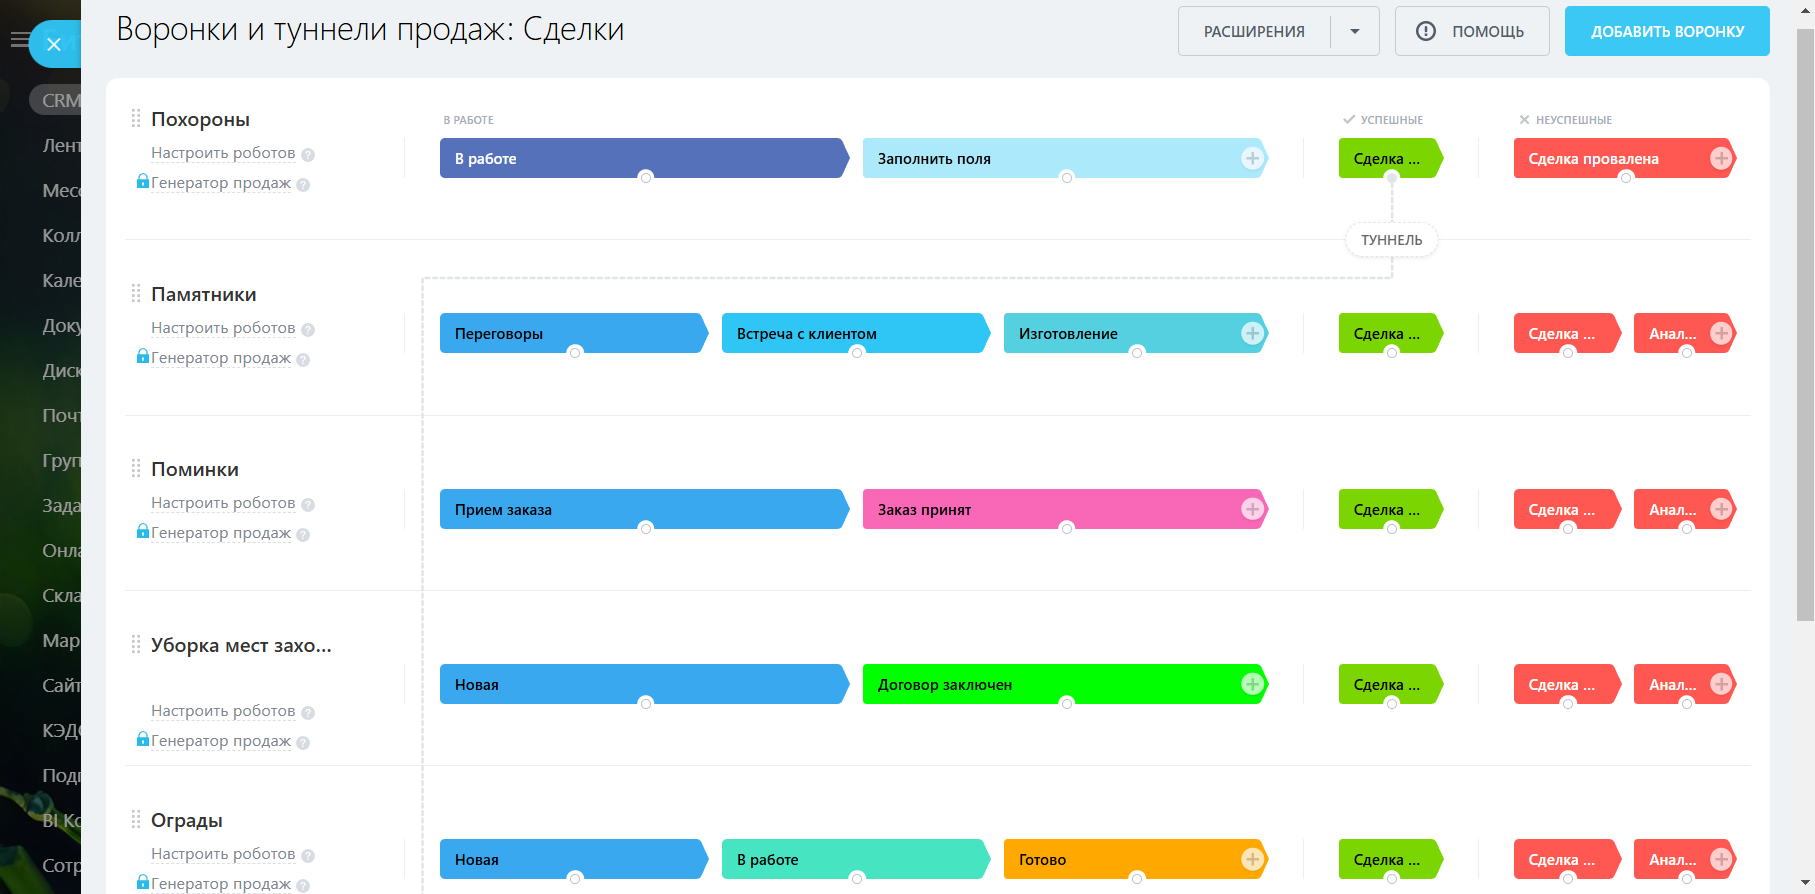
Task: Click the lock icon beside Генератор продаж under Памятники
Action: pos(143,357)
